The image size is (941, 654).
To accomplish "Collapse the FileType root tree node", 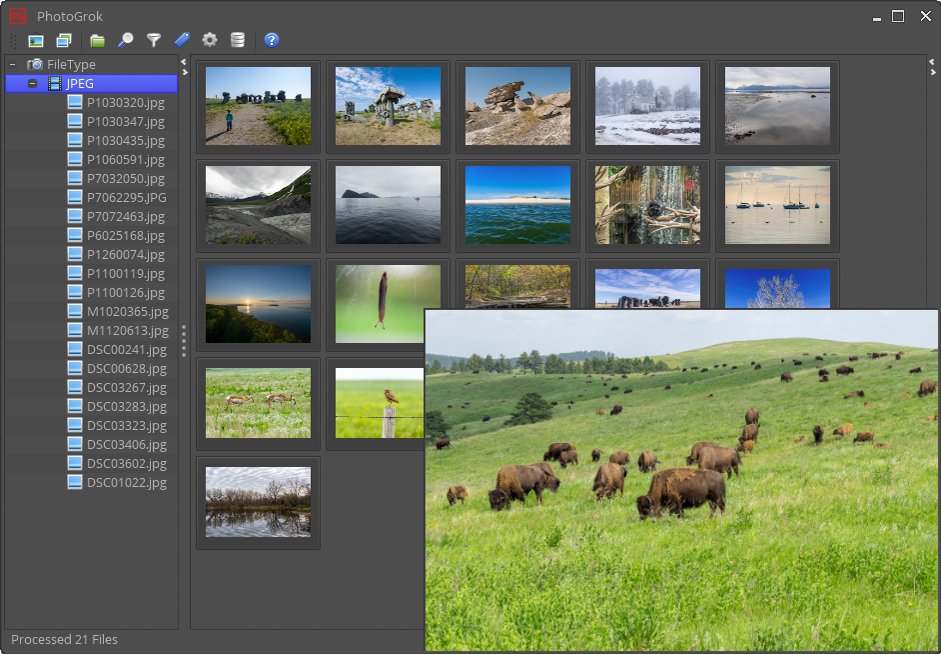I will coord(12,64).
